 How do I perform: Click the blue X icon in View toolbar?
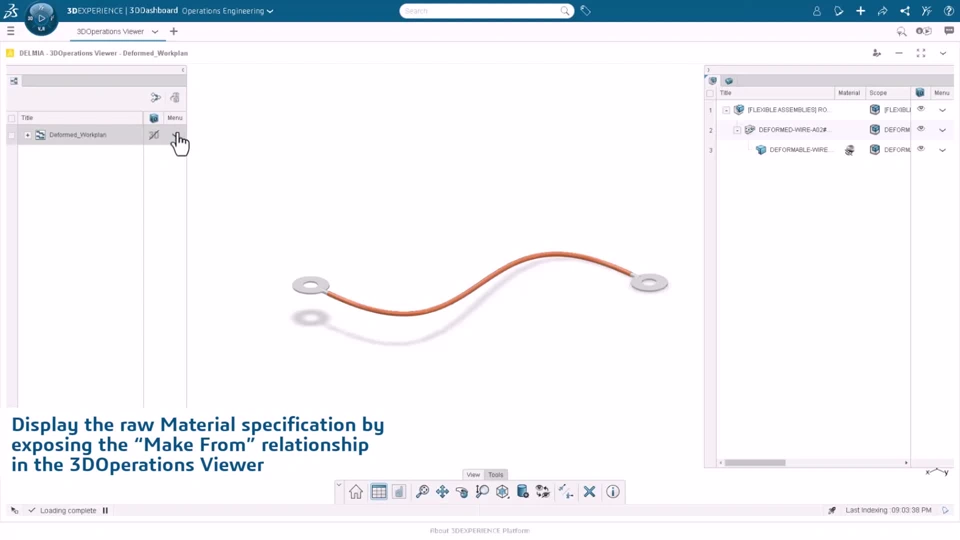(x=590, y=492)
